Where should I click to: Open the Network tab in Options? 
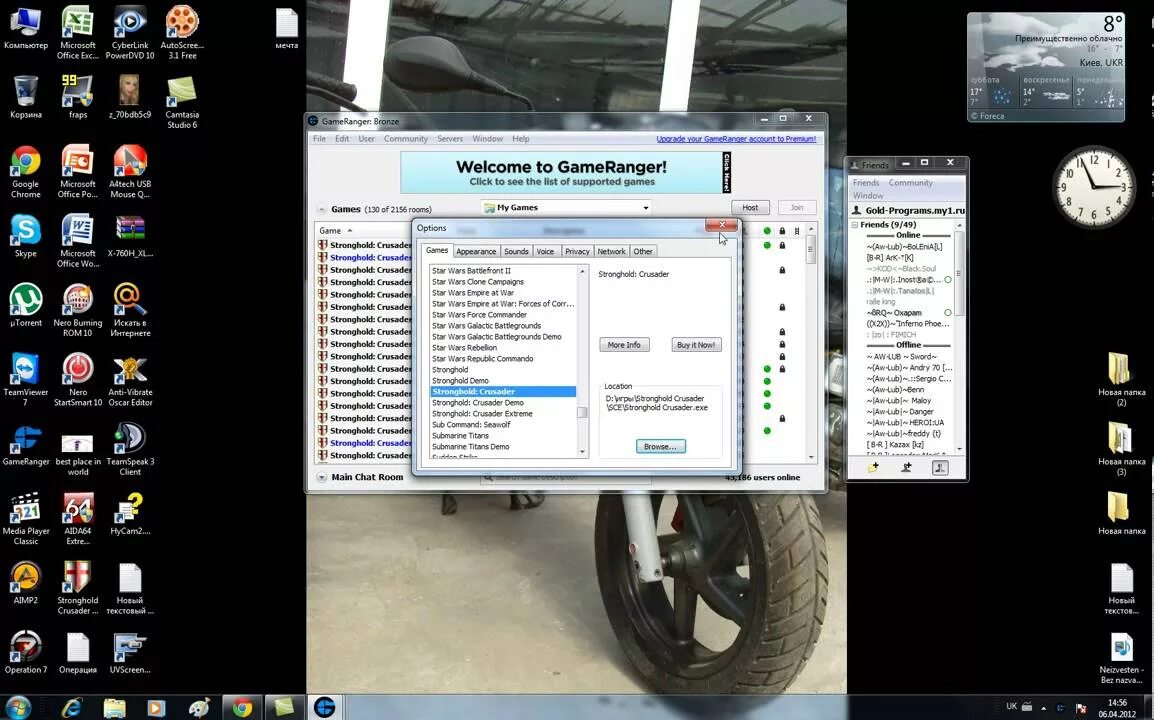pos(611,251)
